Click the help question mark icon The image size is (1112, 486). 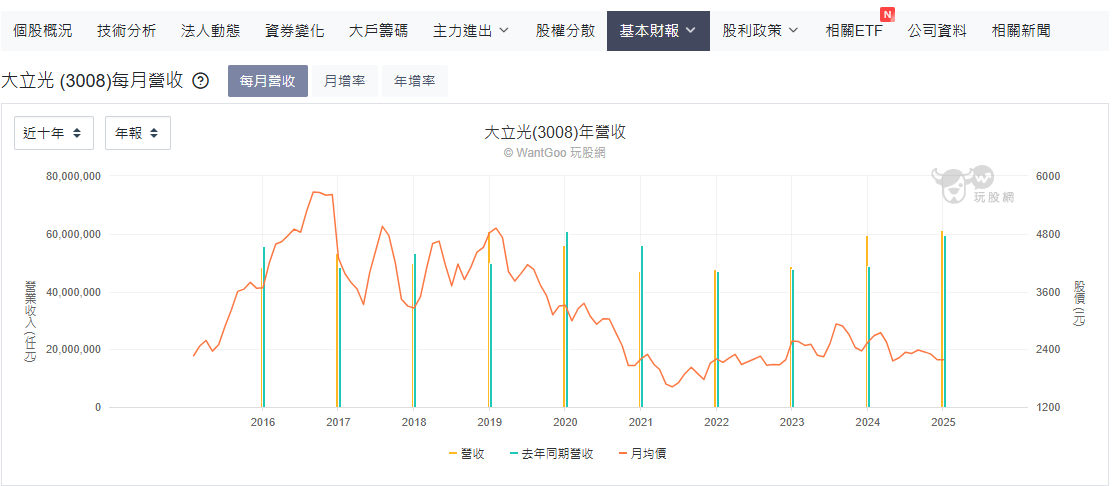(x=201, y=81)
